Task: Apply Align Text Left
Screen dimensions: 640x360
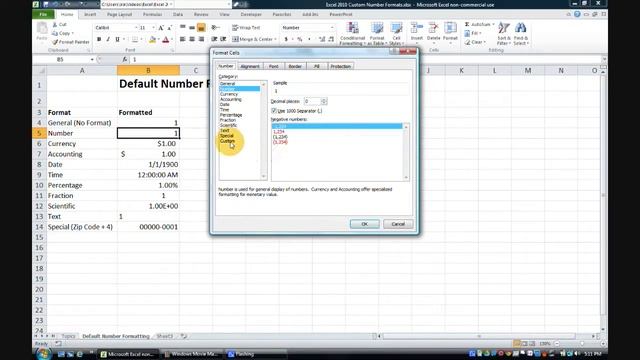Action: pos(182,39)
